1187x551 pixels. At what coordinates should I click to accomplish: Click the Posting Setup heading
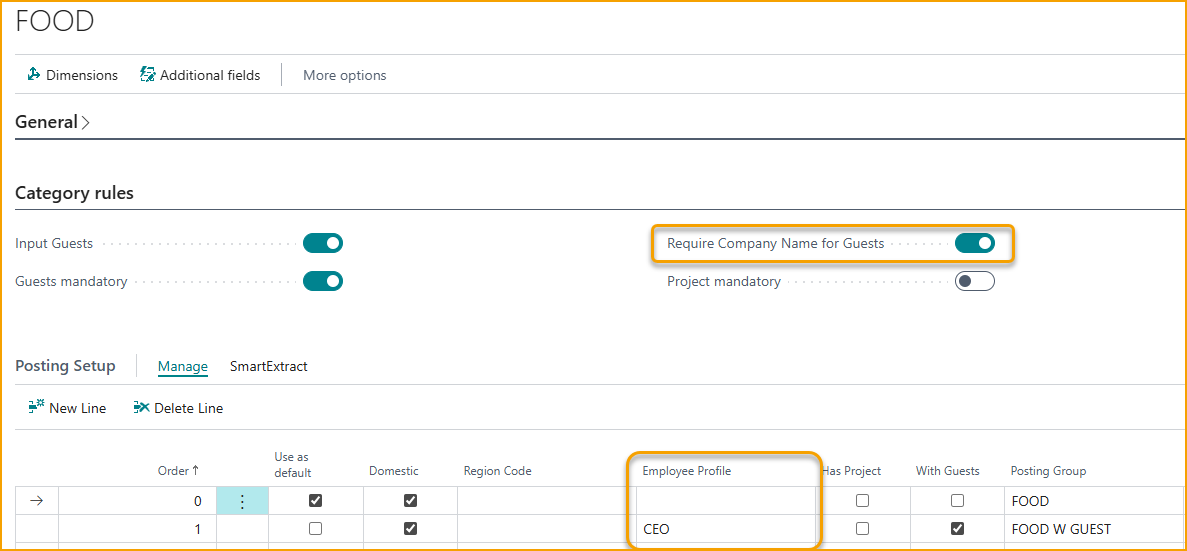[x=65, y=366]
